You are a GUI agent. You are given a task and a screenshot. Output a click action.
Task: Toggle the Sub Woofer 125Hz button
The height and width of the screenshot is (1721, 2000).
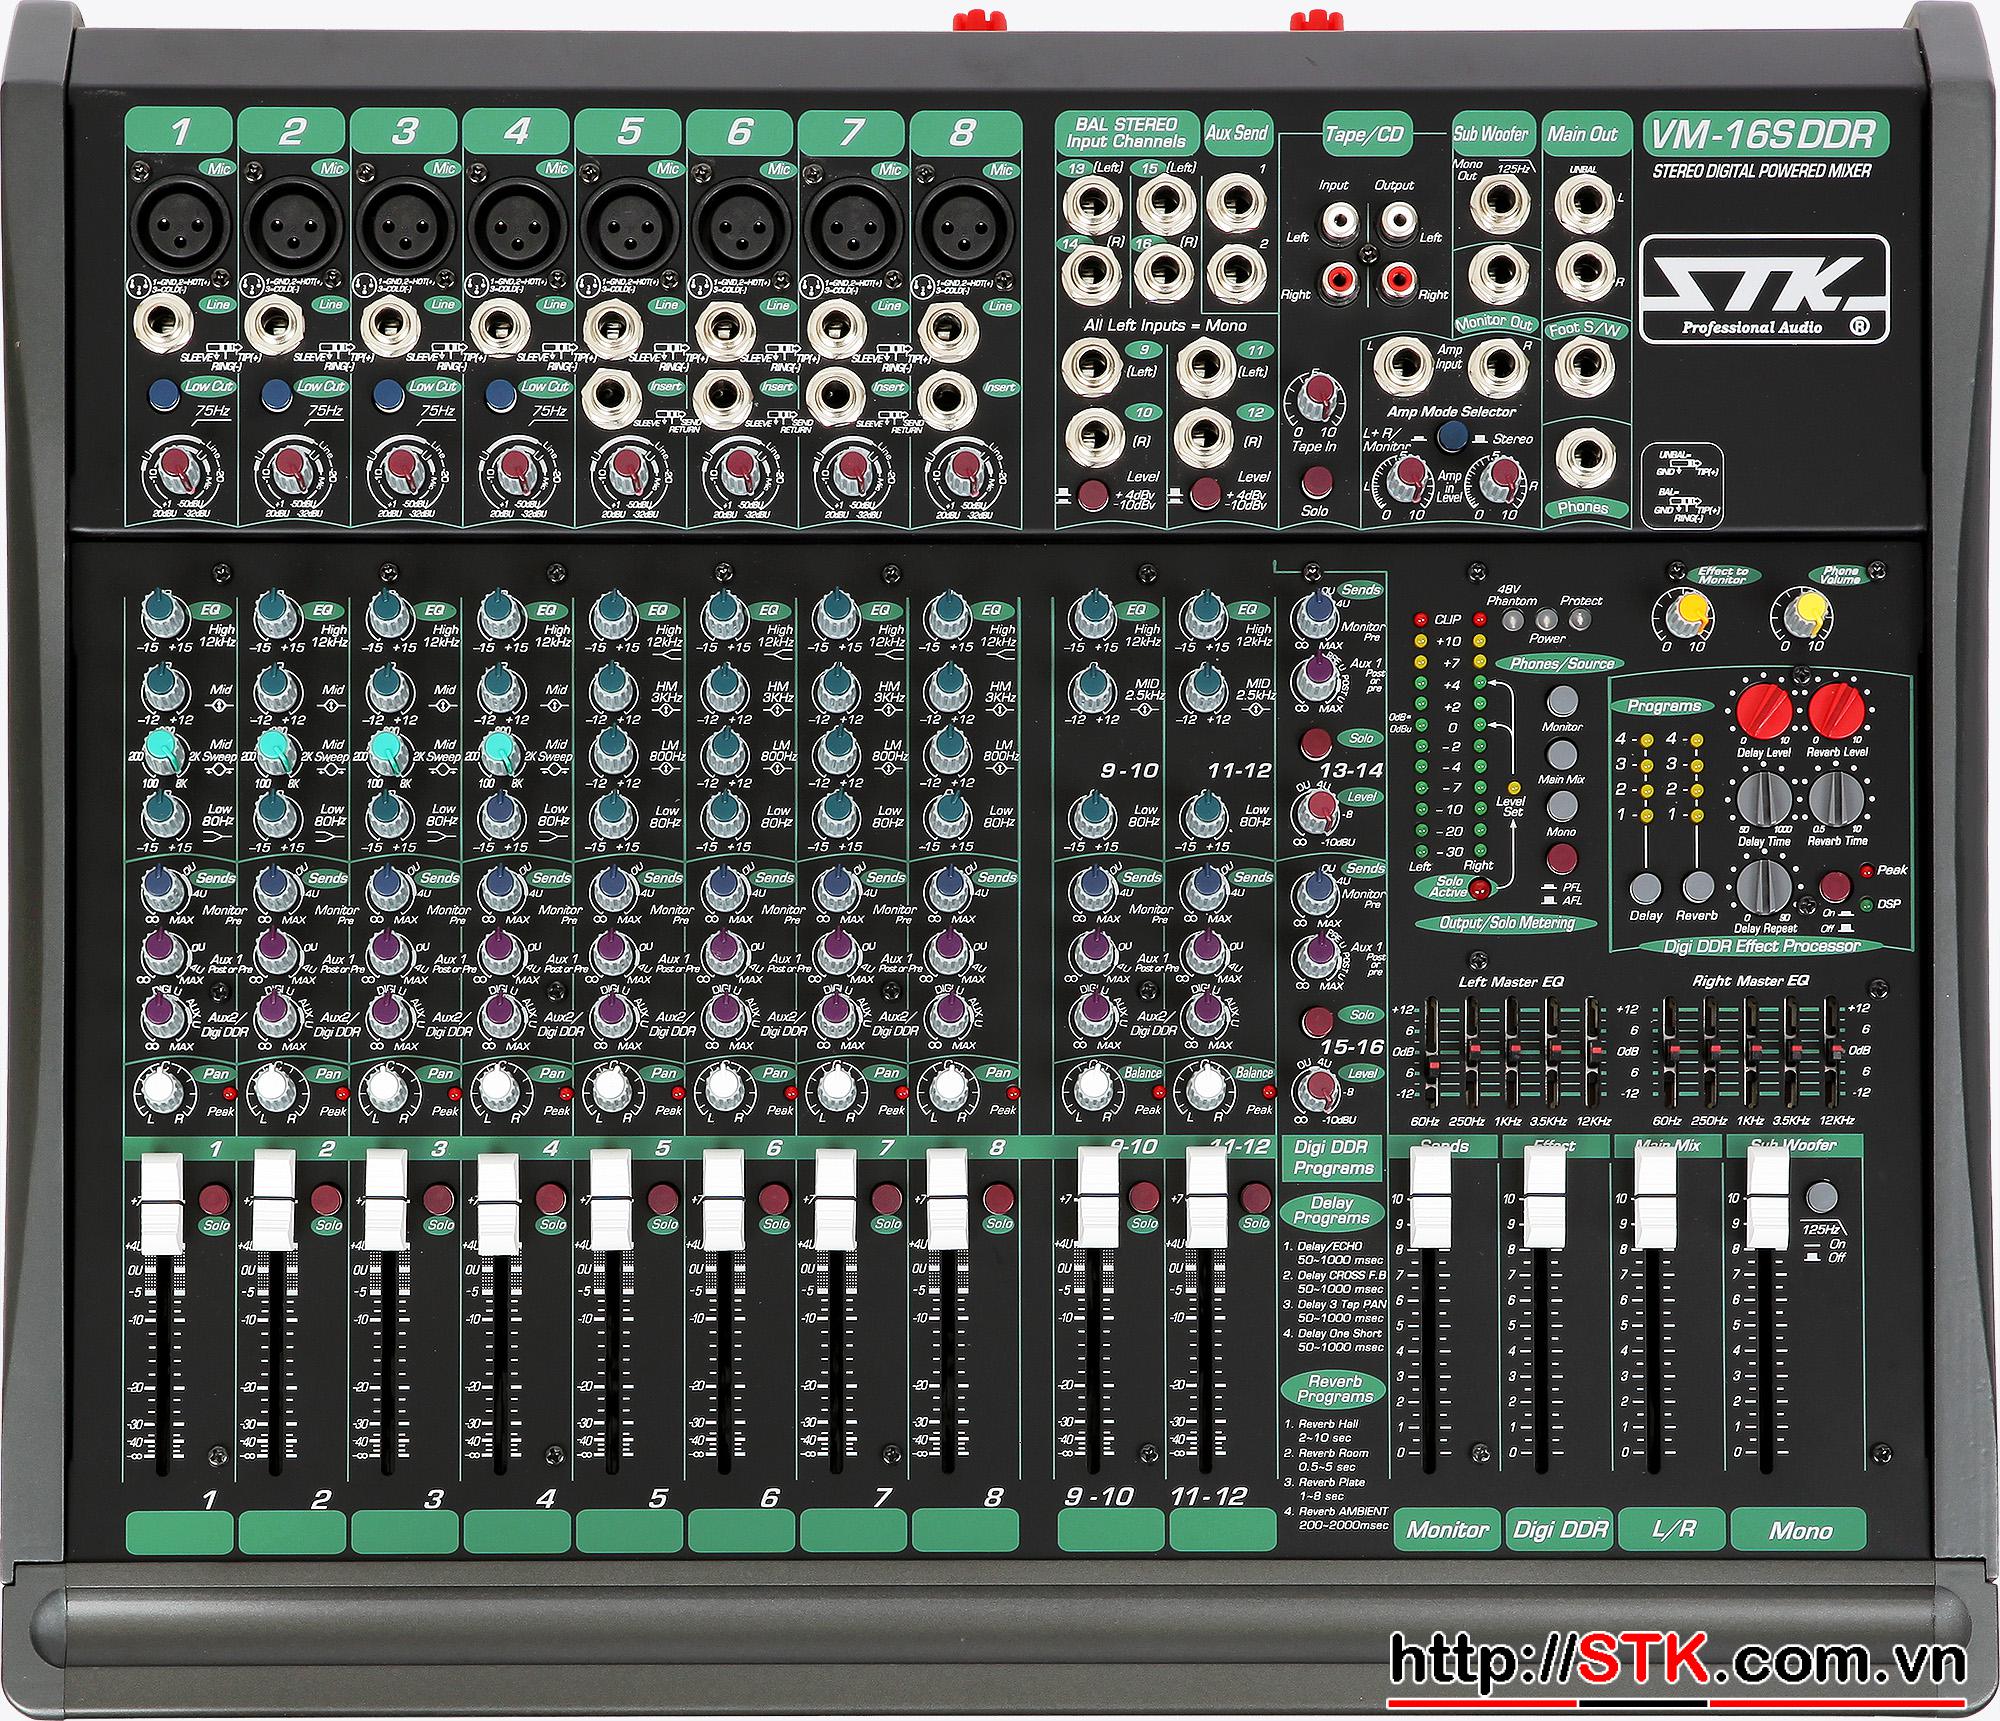[1822, 1196]
